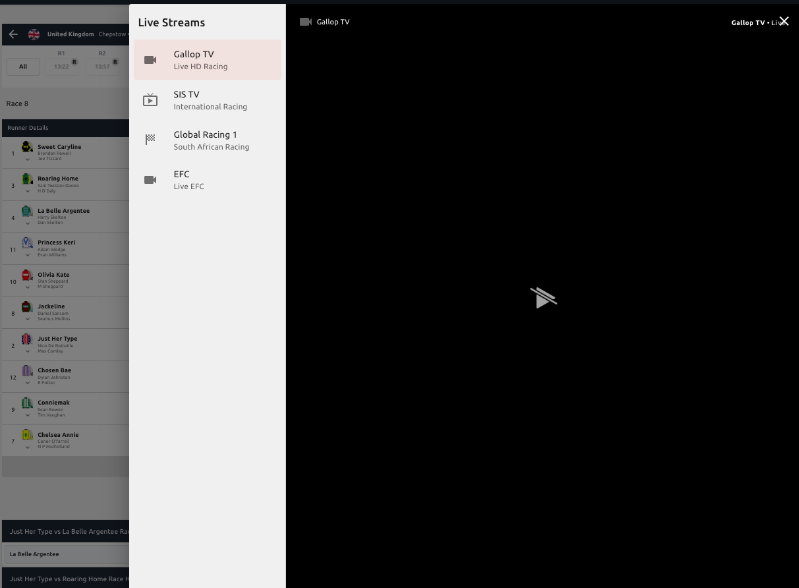Screen dimensions: 799x588
Task: Select the Gallop TV live stream
Action: point(207,60)
